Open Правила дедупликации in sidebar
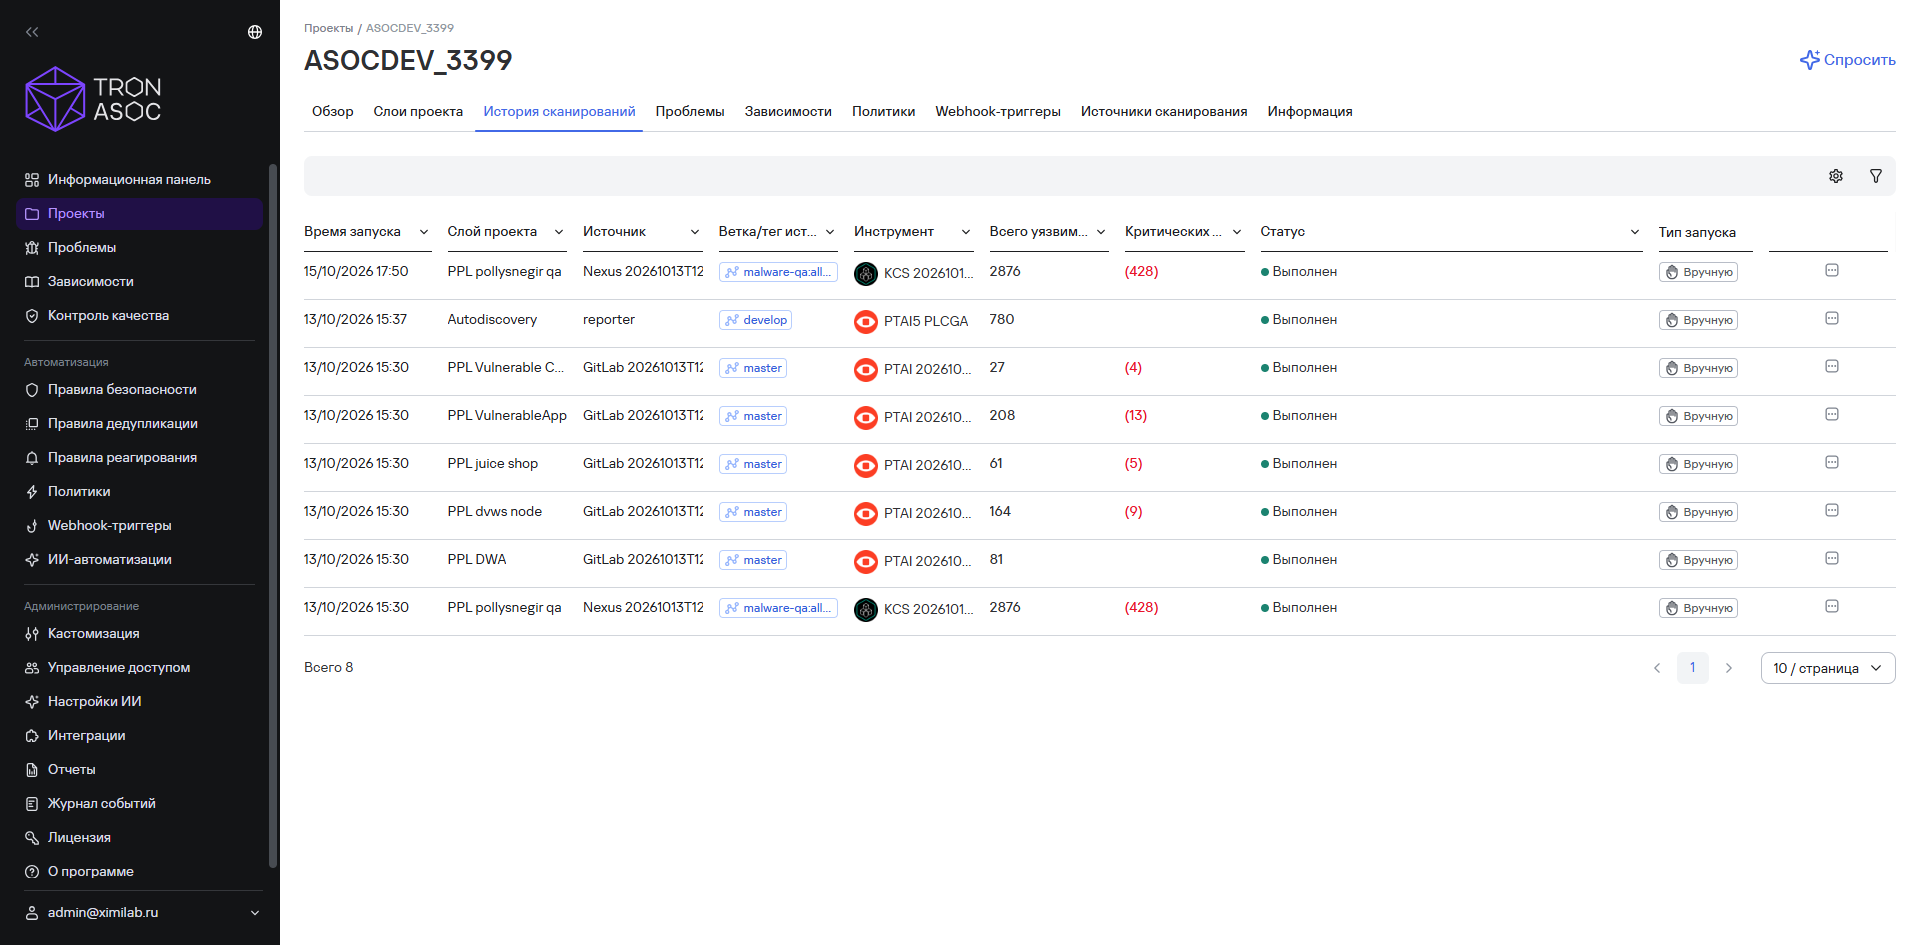Viewport: 1920px width, 945px height. (x=139, y=424)
